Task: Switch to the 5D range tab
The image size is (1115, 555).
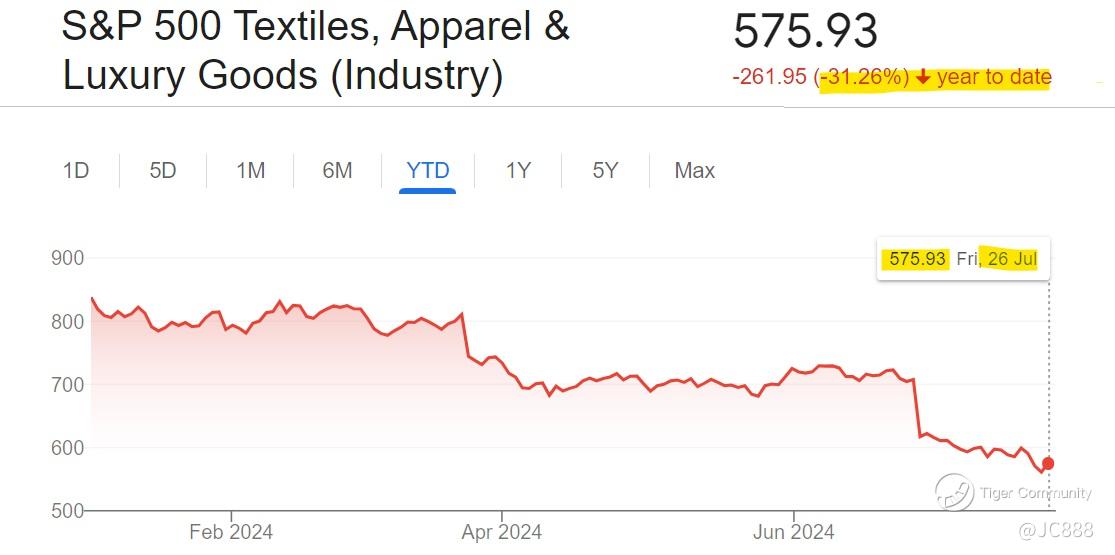Action: (163, 171)
